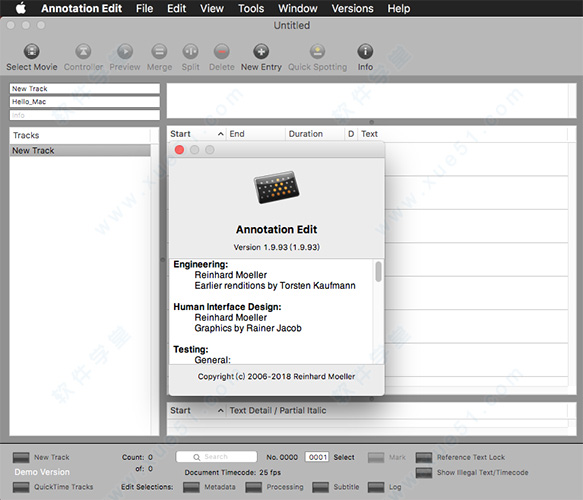Click the New Track bottom button
This screenshot has width=583, height=500.
point(21,457)
